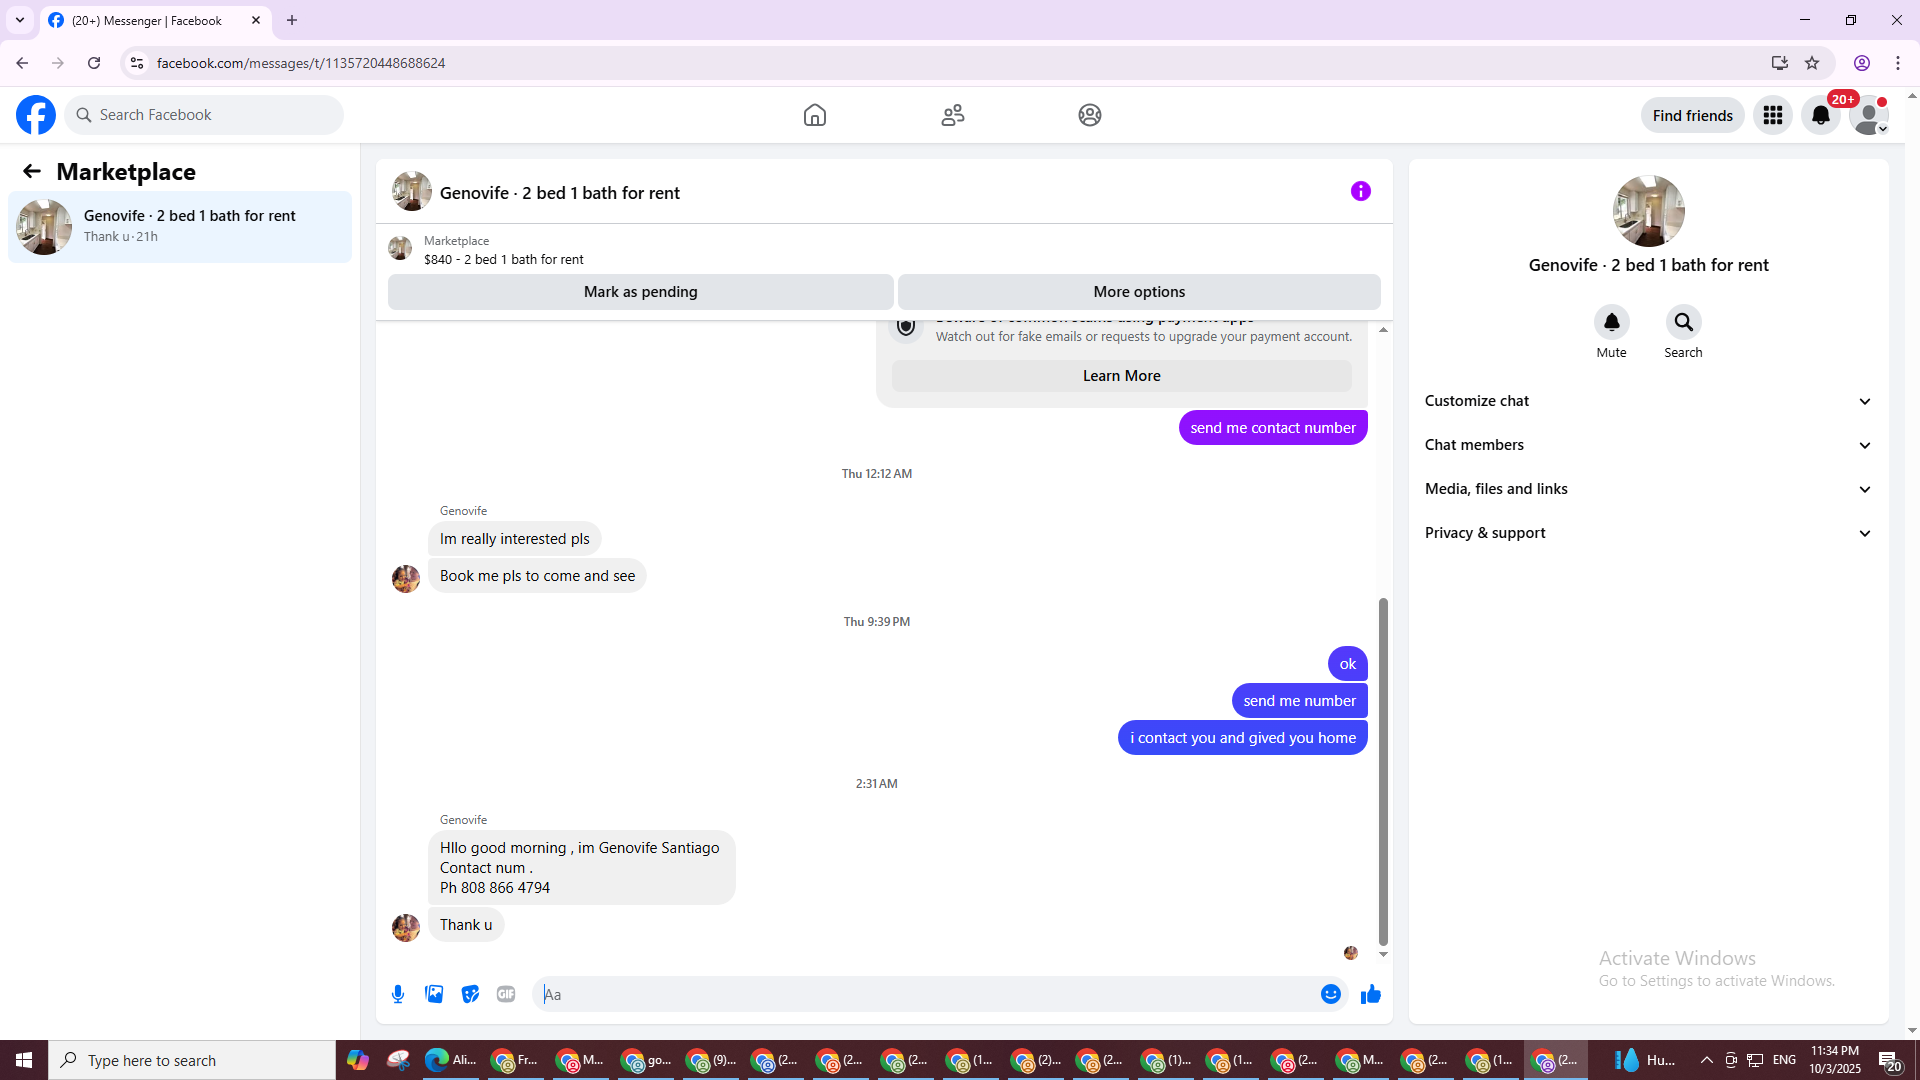Open Chrome profile icon

(x=1862, y=63)
